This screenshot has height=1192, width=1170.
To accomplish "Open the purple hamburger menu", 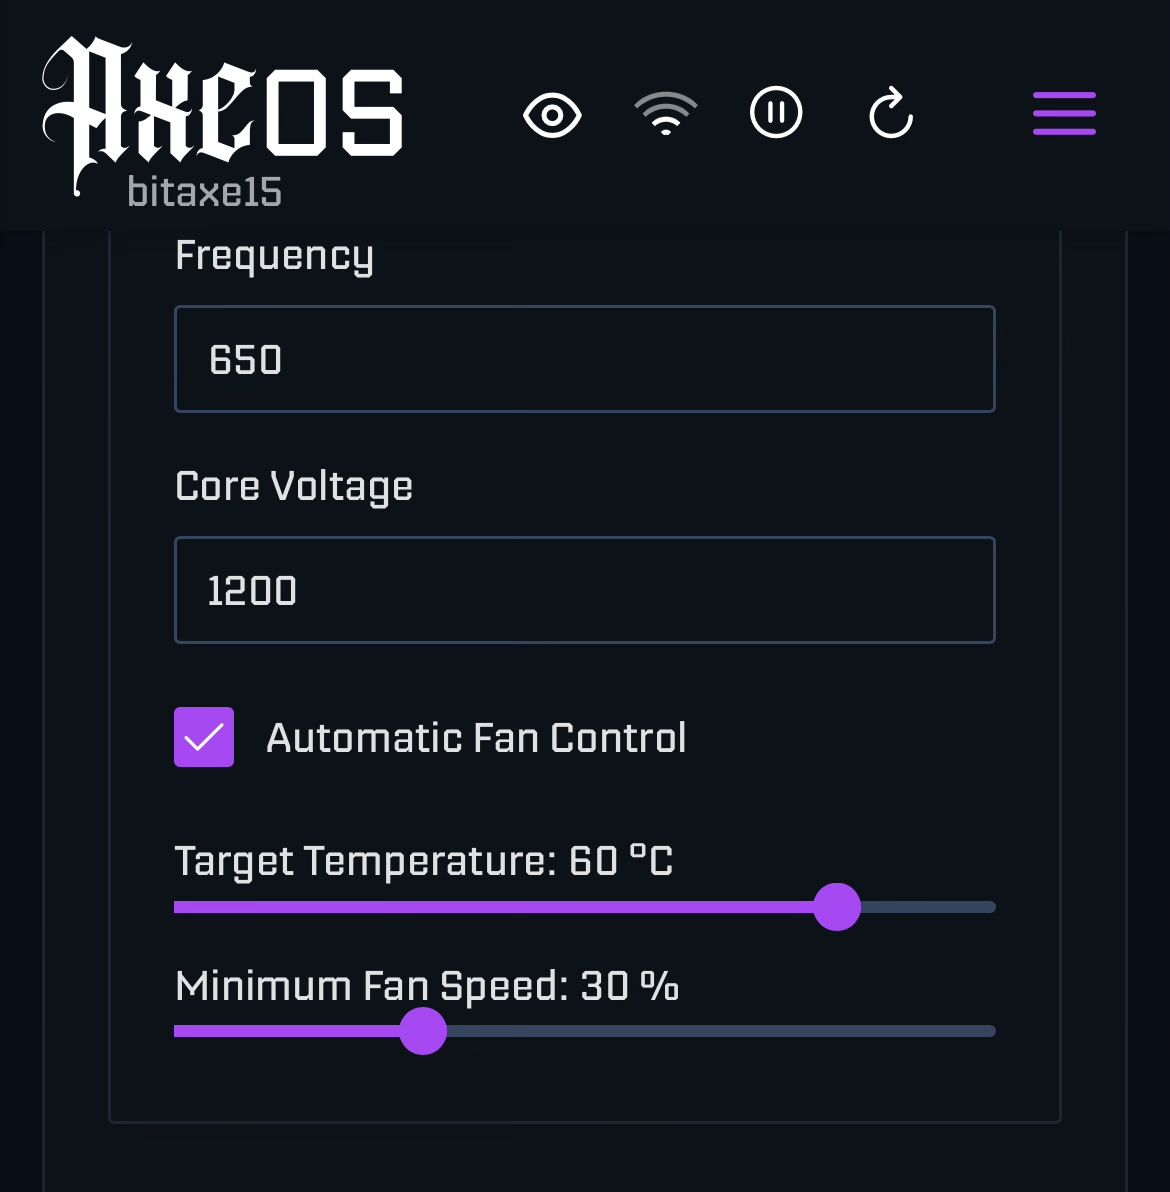I will [1064, 113].
